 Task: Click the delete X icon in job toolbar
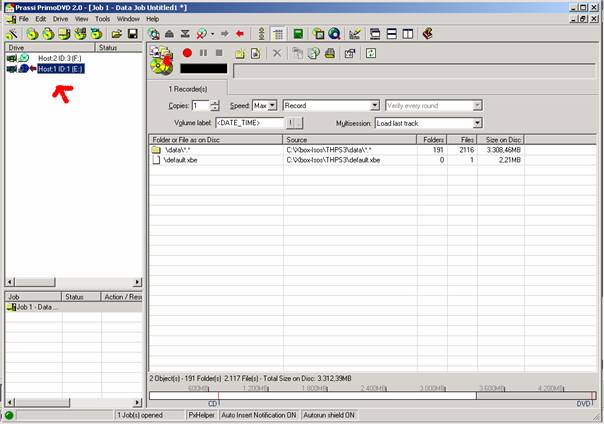pyautogui.click(x=277, y=52)
